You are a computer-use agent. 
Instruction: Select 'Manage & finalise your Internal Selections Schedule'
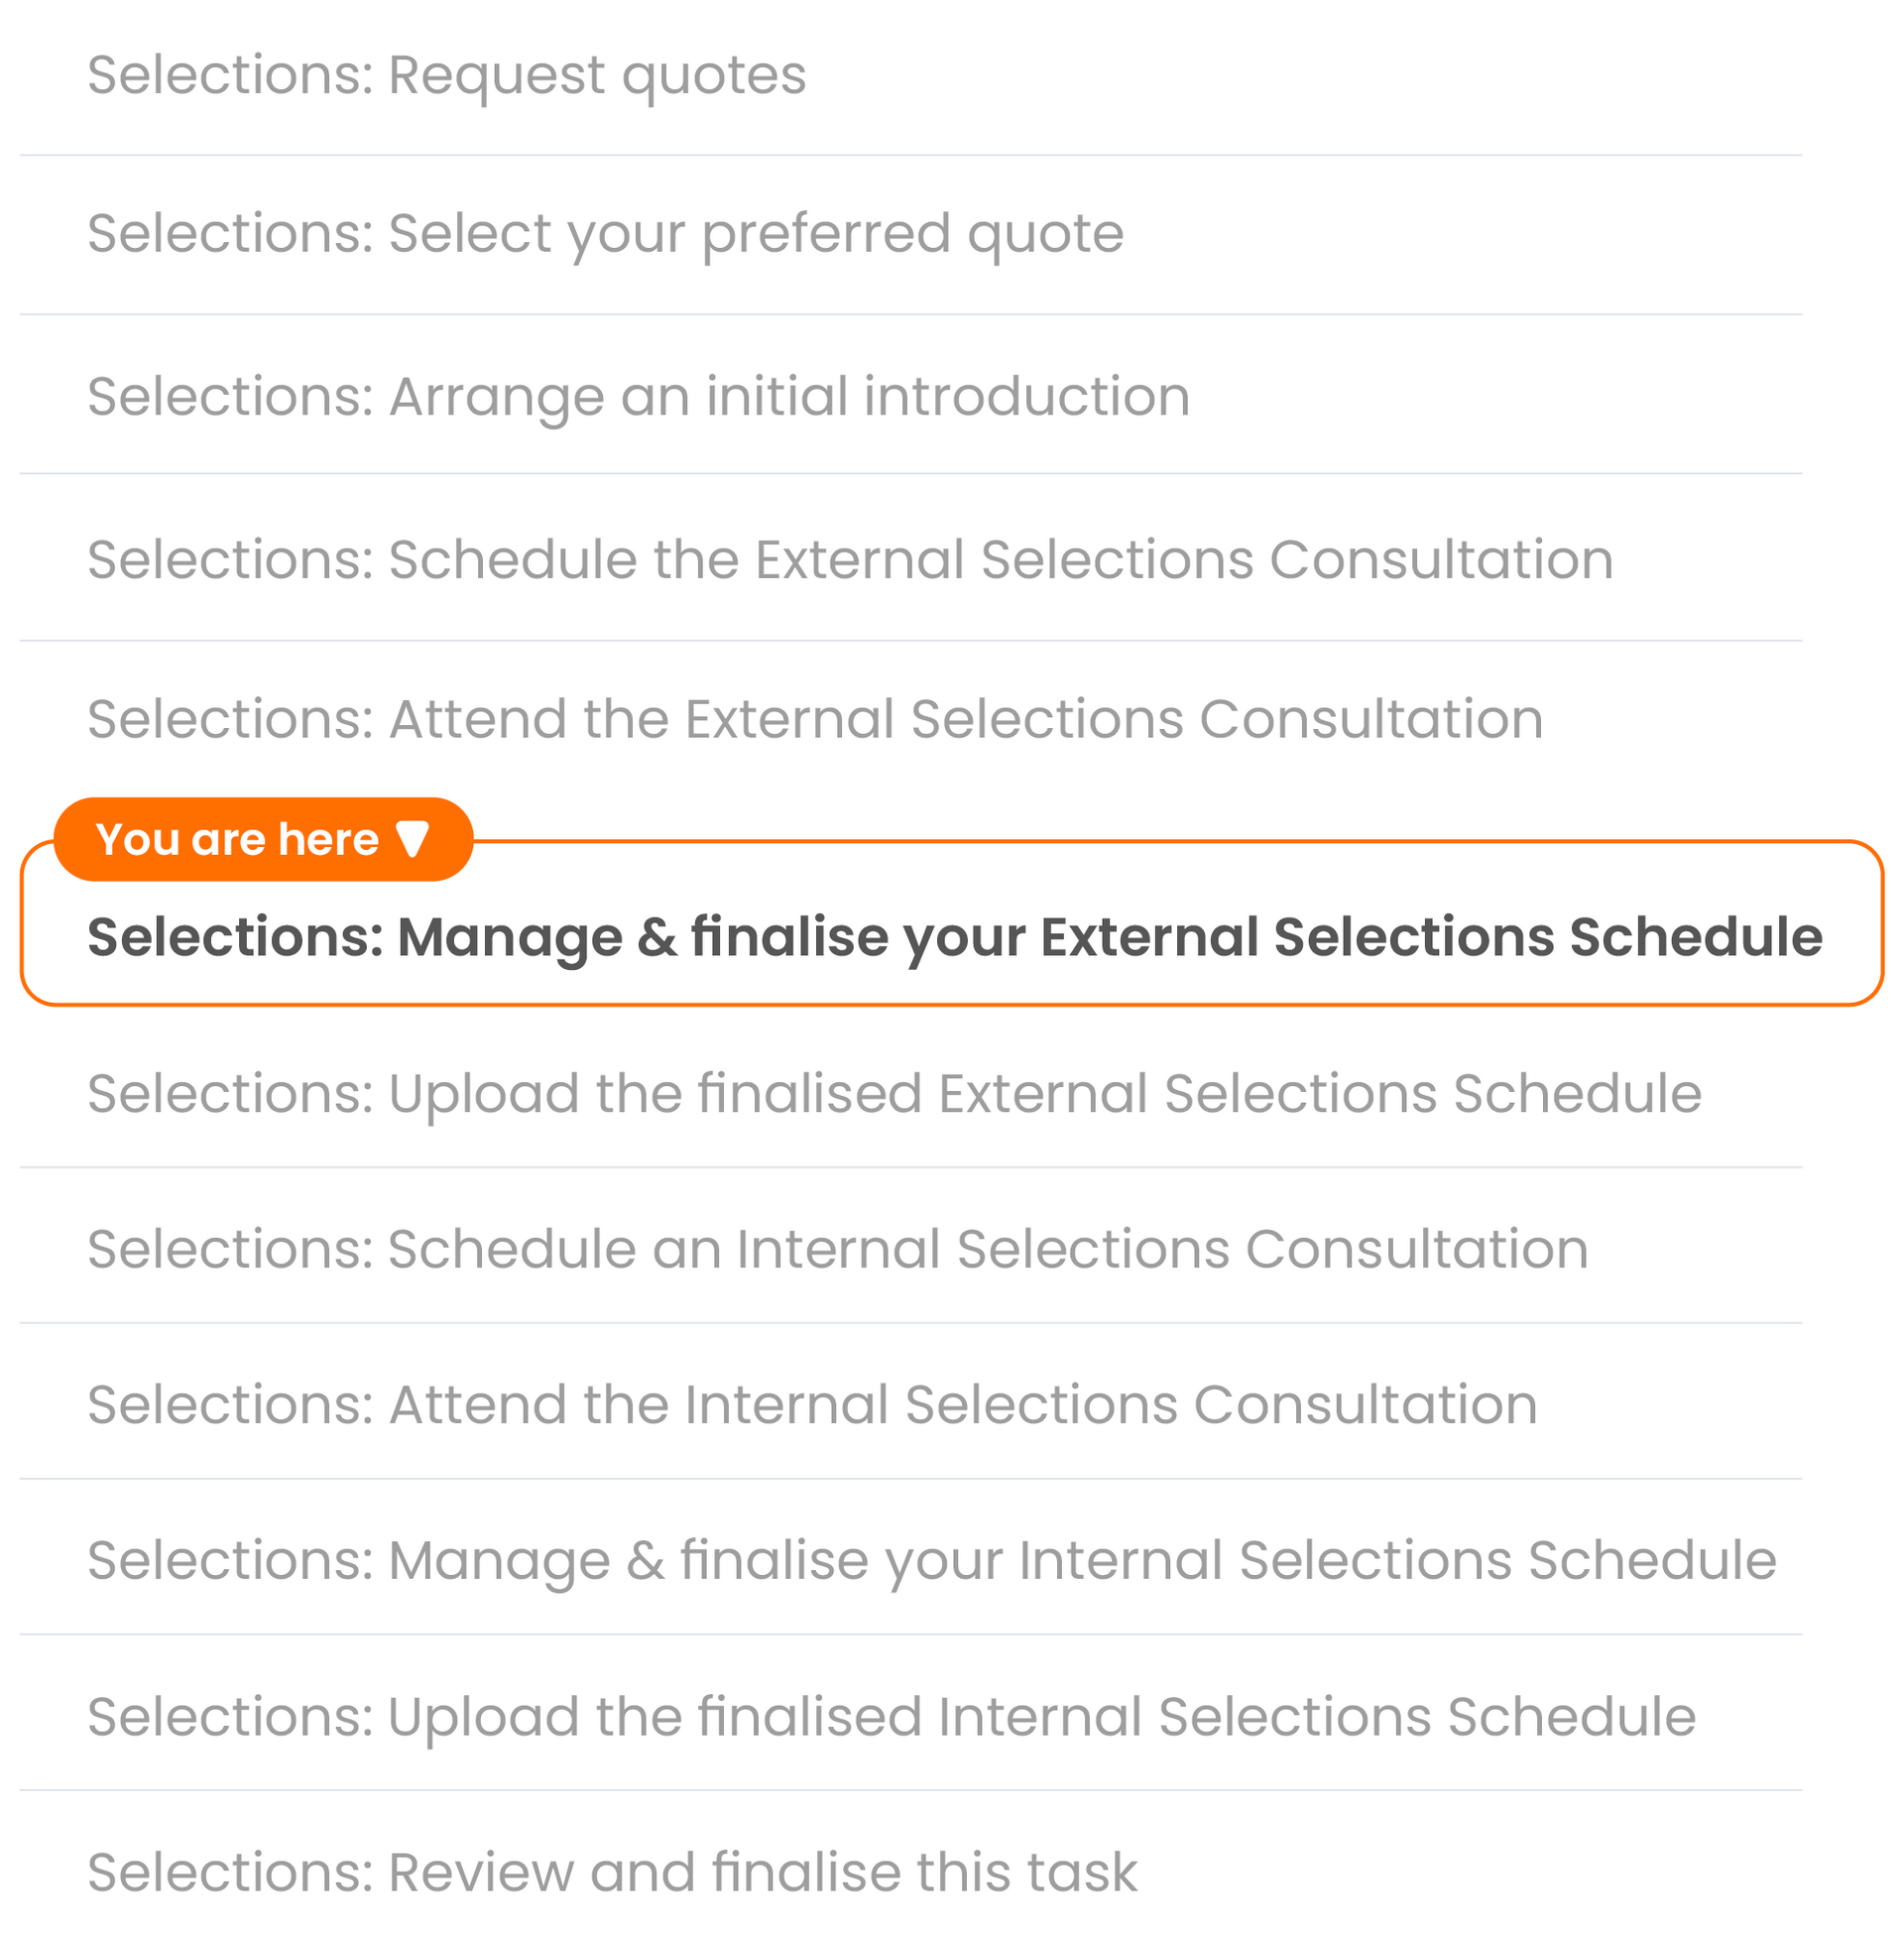931,1561
